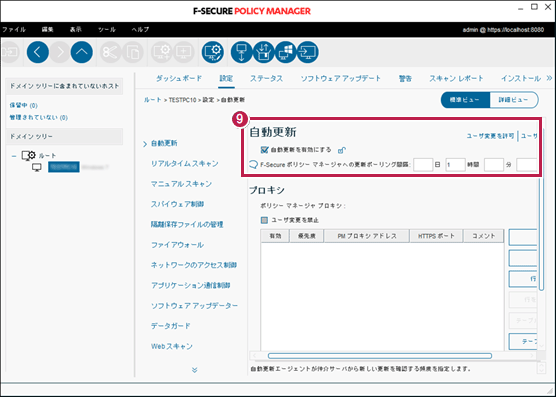
Task: Click the monitor with plus icon
Action: (x=183, y=52)
